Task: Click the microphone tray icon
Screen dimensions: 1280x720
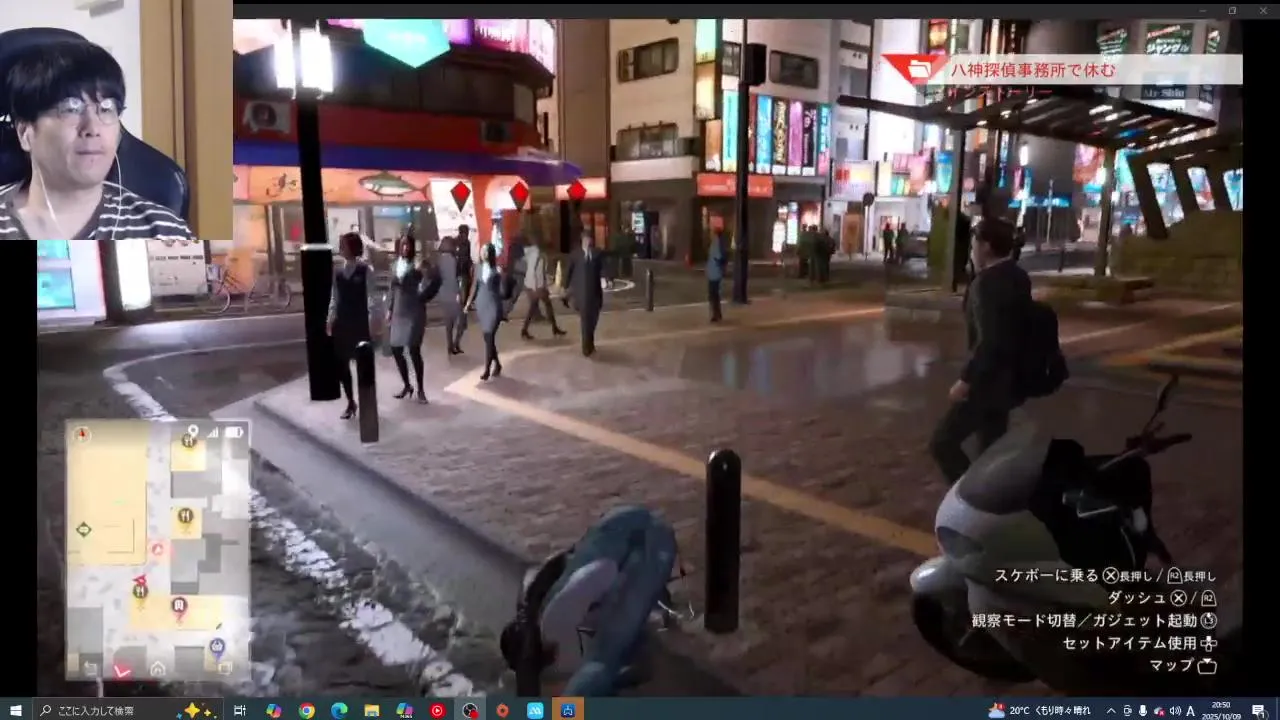Action: click(x=1143, y=710)
